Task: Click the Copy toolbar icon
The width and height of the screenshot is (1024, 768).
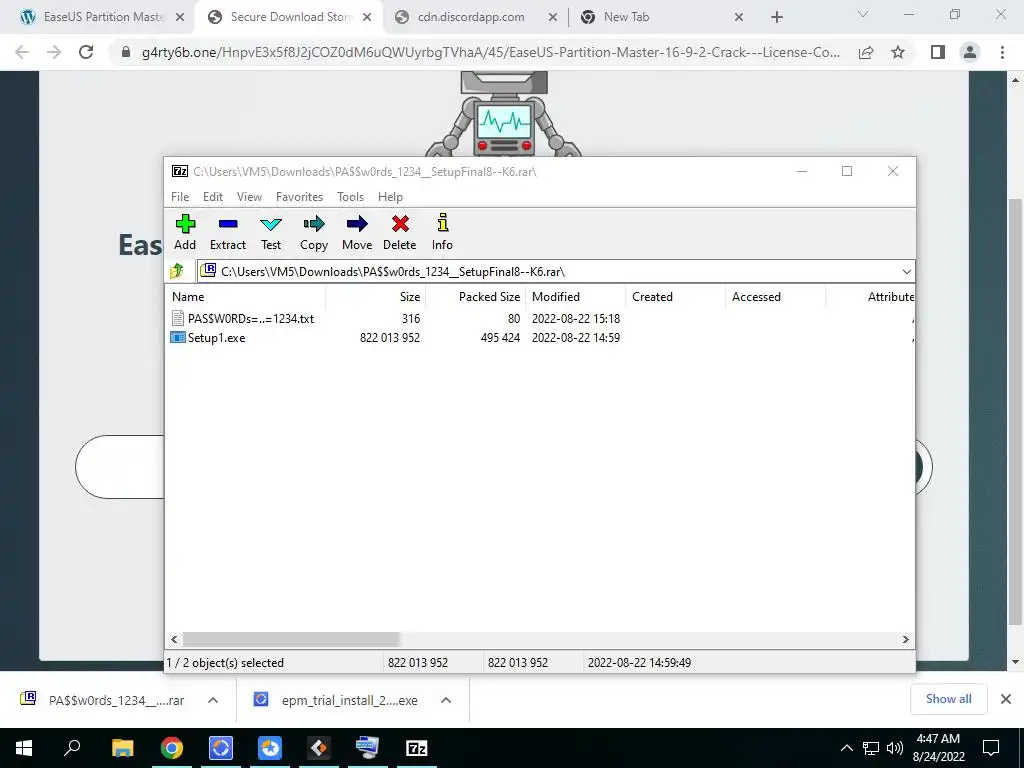Action: point(313,232)
